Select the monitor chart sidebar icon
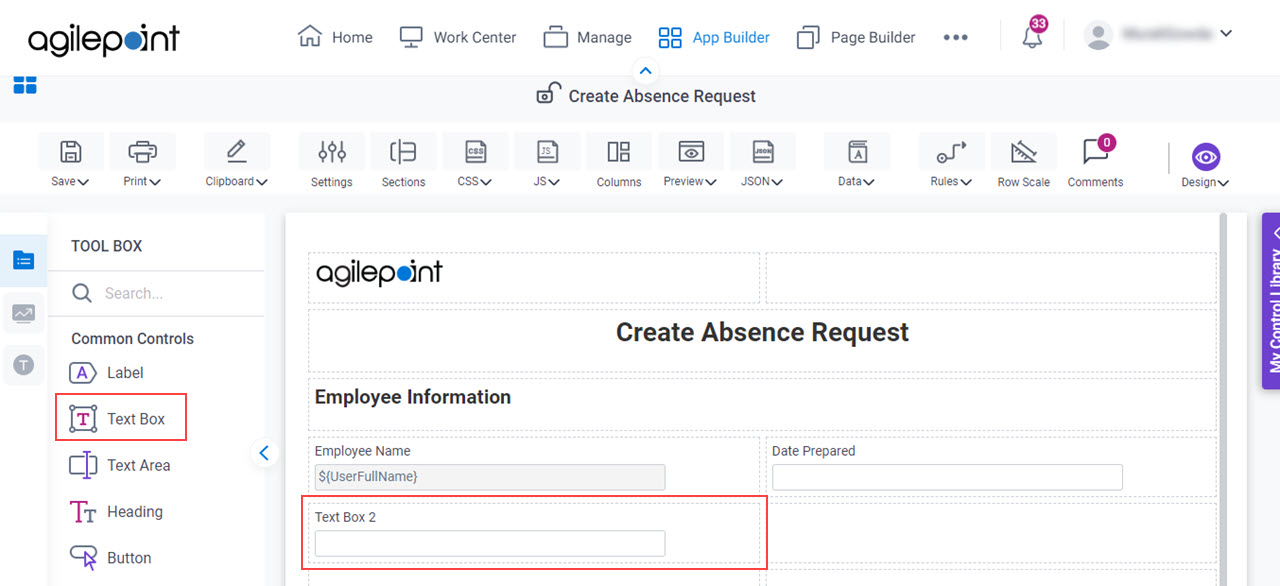The height and width of the screenshot is (586, 1280). [24, 313]
